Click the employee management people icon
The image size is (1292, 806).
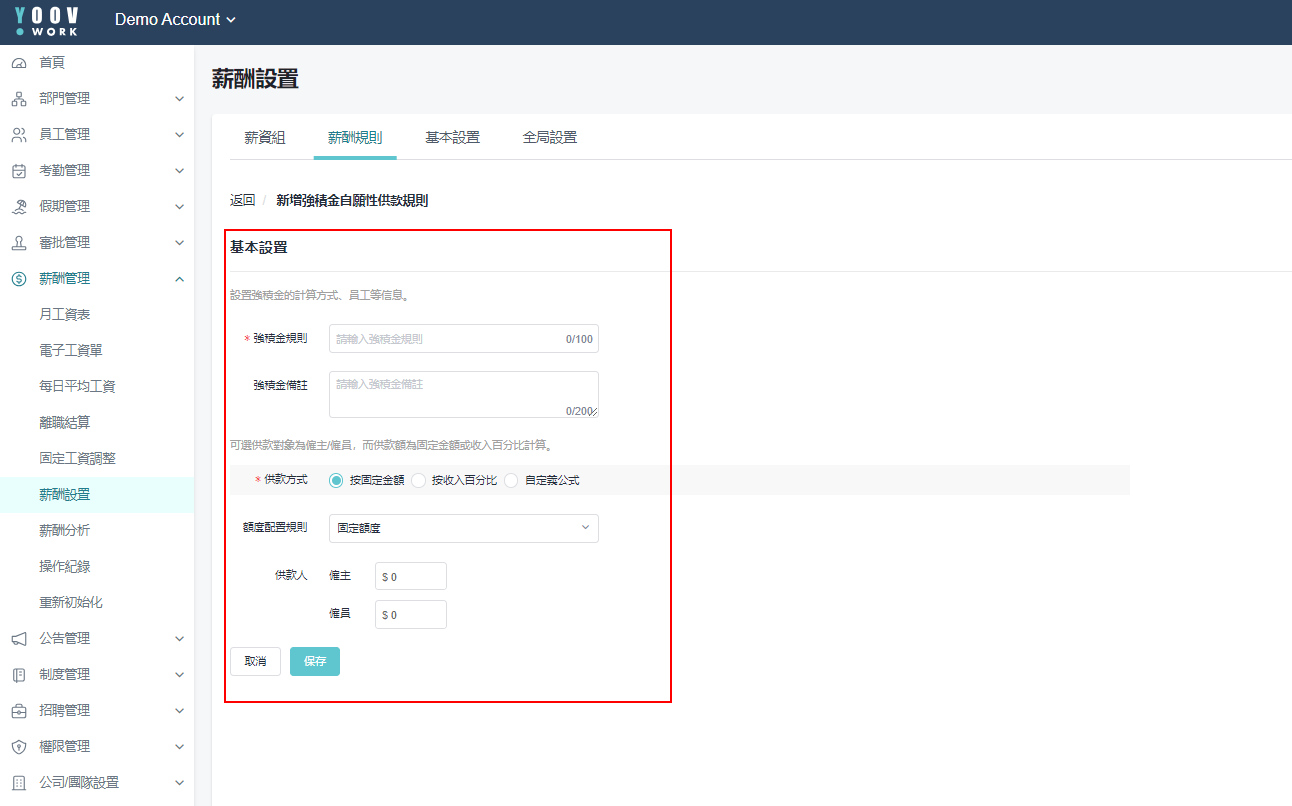click(x=18, y=135)
